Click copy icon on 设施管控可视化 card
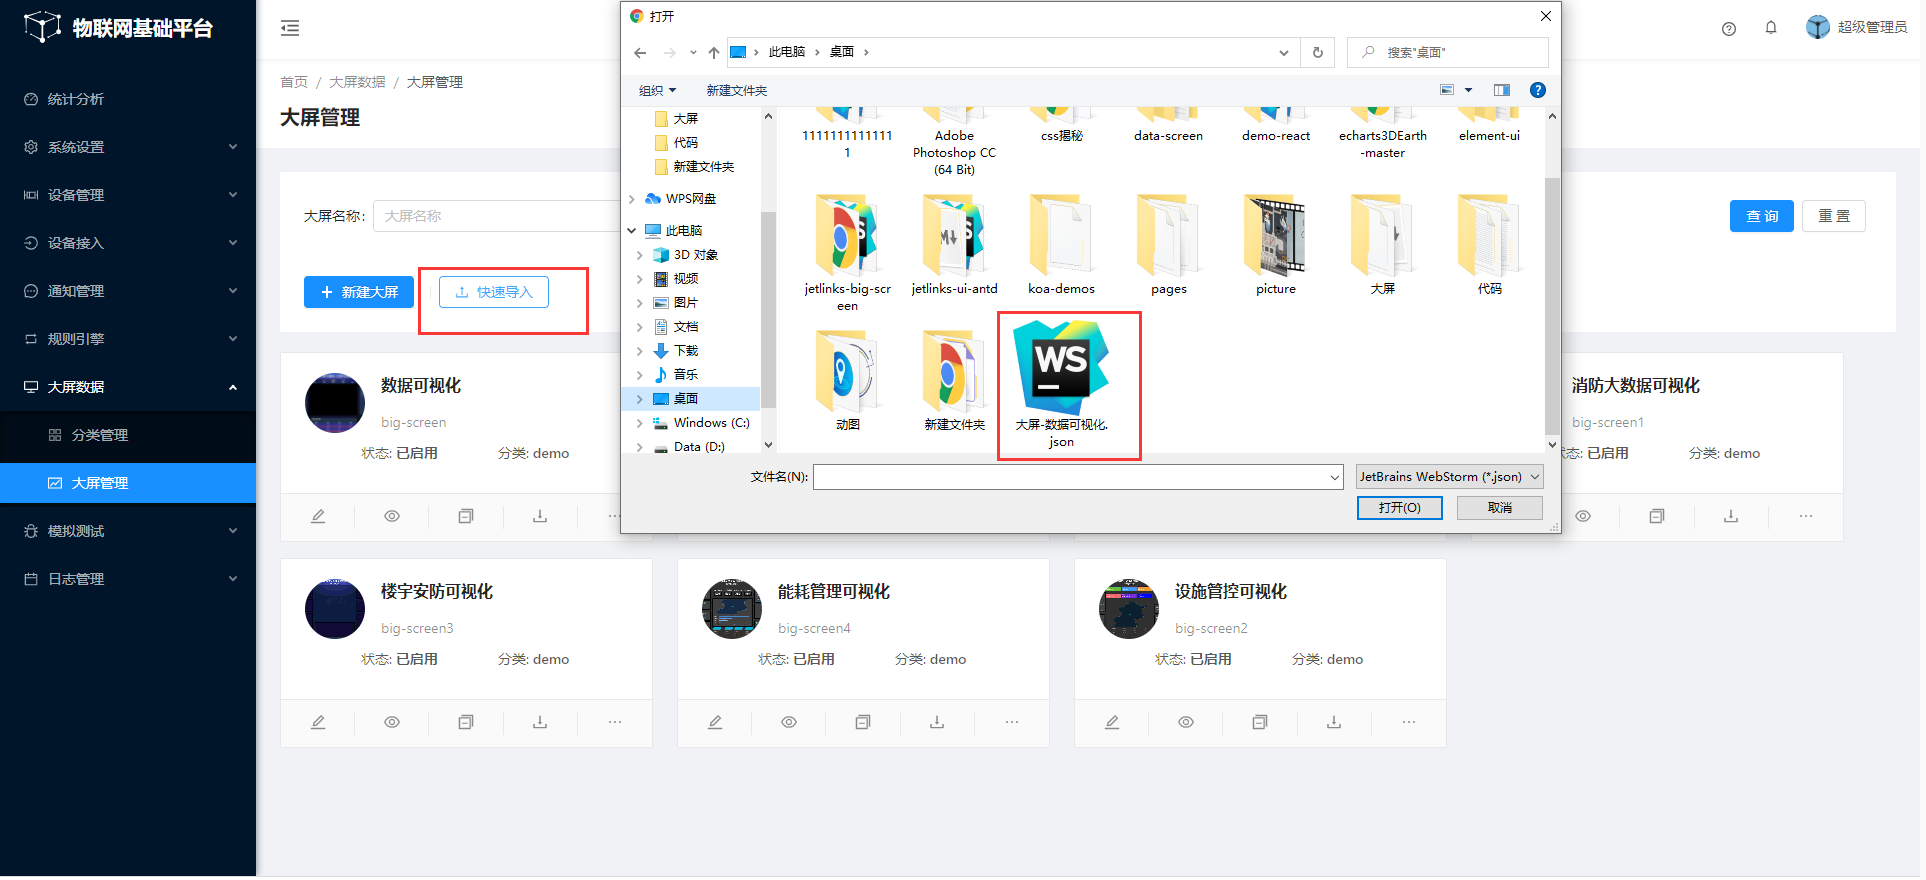This screenshot has width=1926, height=880. click(1260, 722)
